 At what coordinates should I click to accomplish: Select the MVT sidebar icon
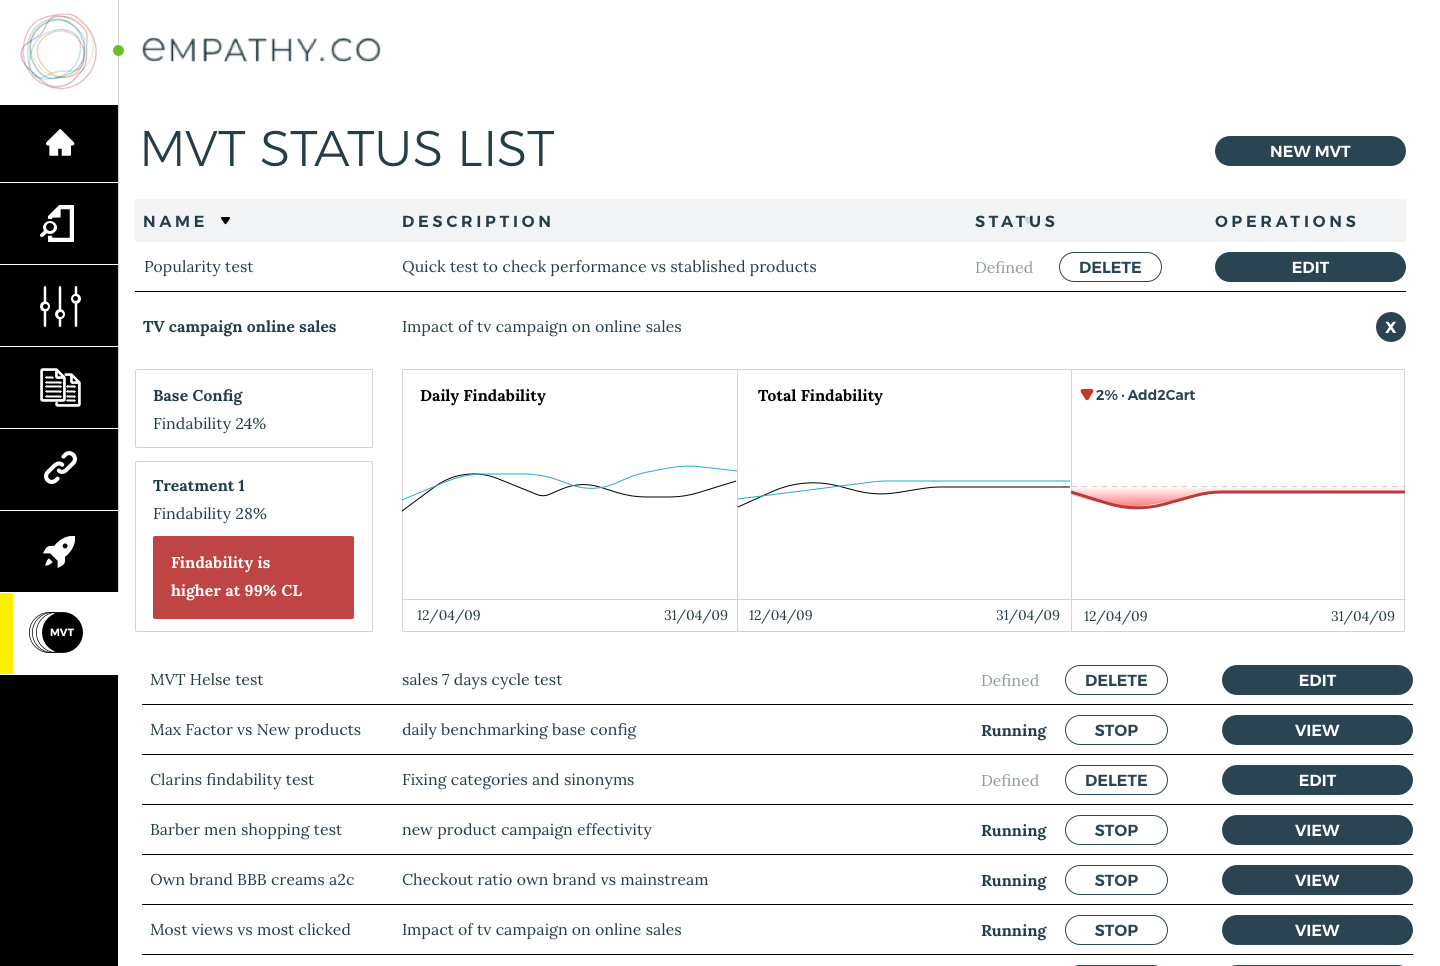[x=57, y=633]
